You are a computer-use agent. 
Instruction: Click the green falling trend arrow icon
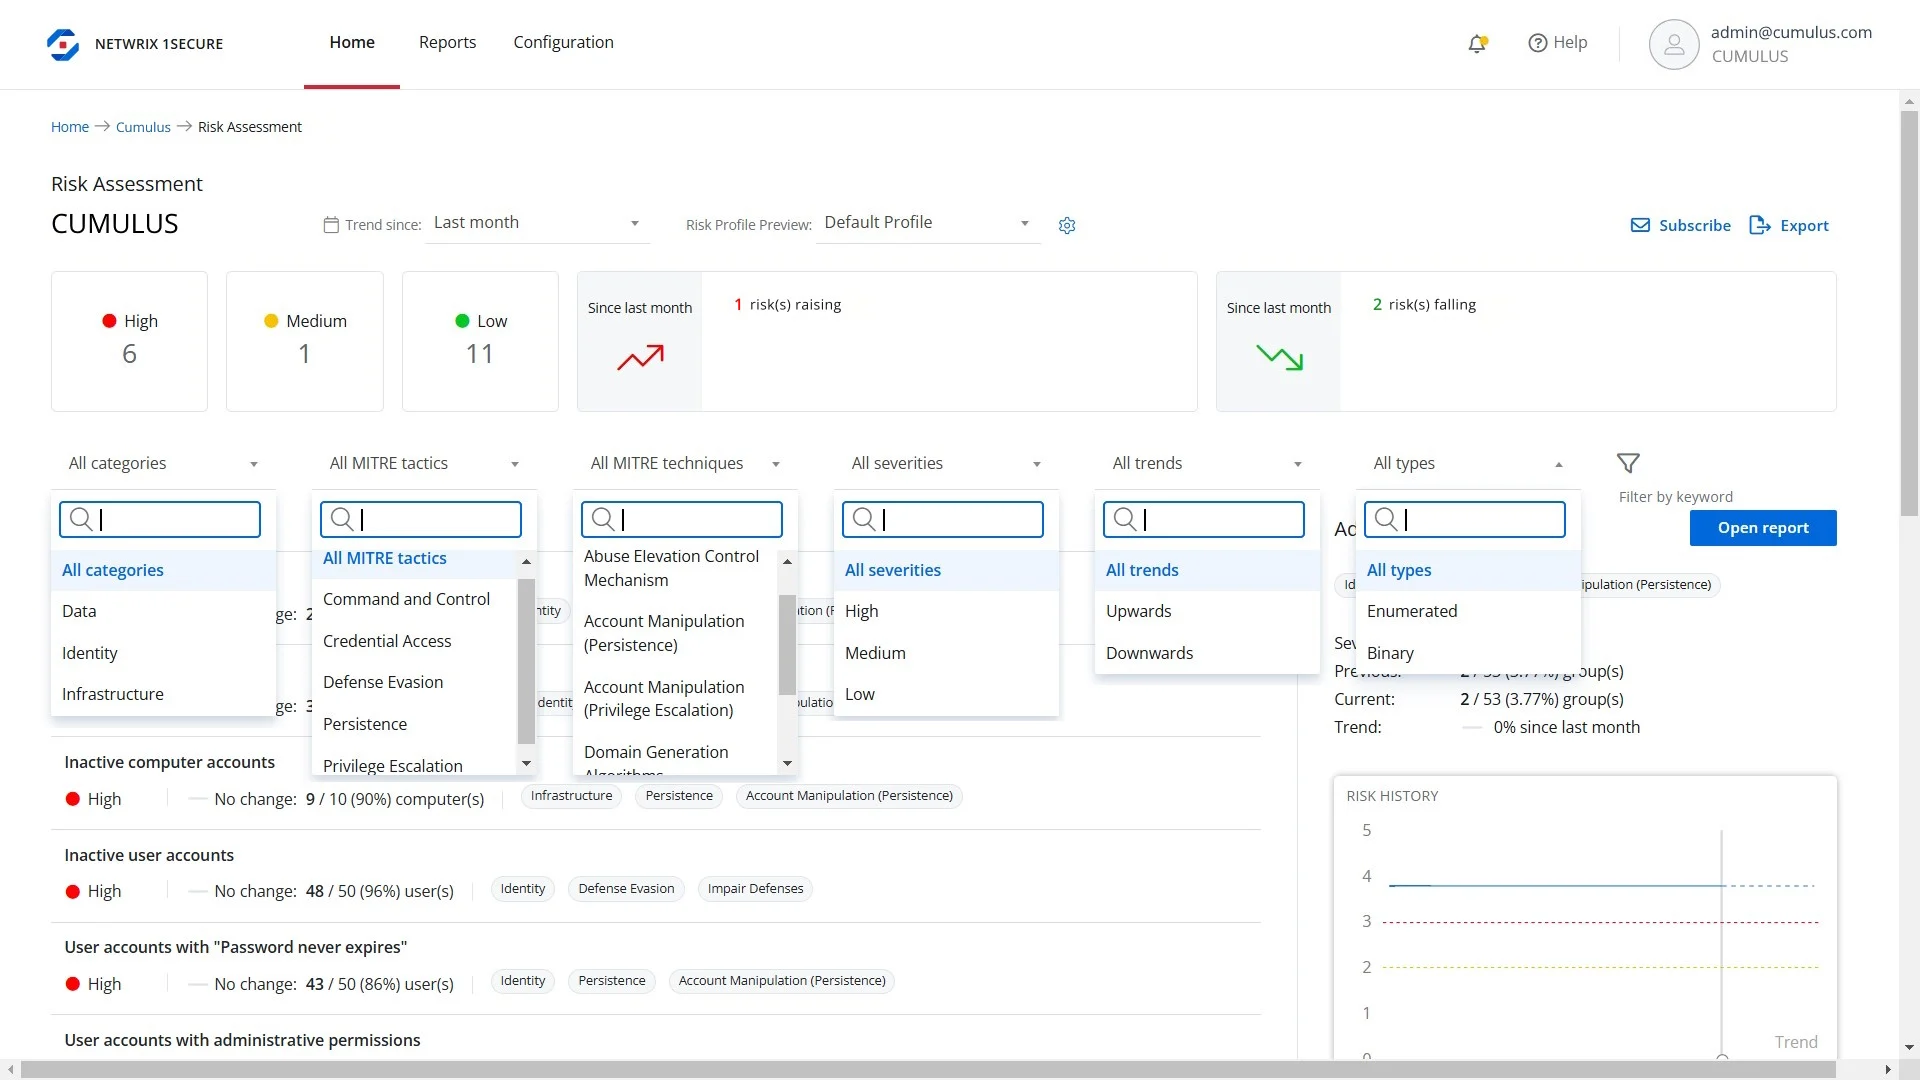pyautogui.click(x=1279, y=357)
